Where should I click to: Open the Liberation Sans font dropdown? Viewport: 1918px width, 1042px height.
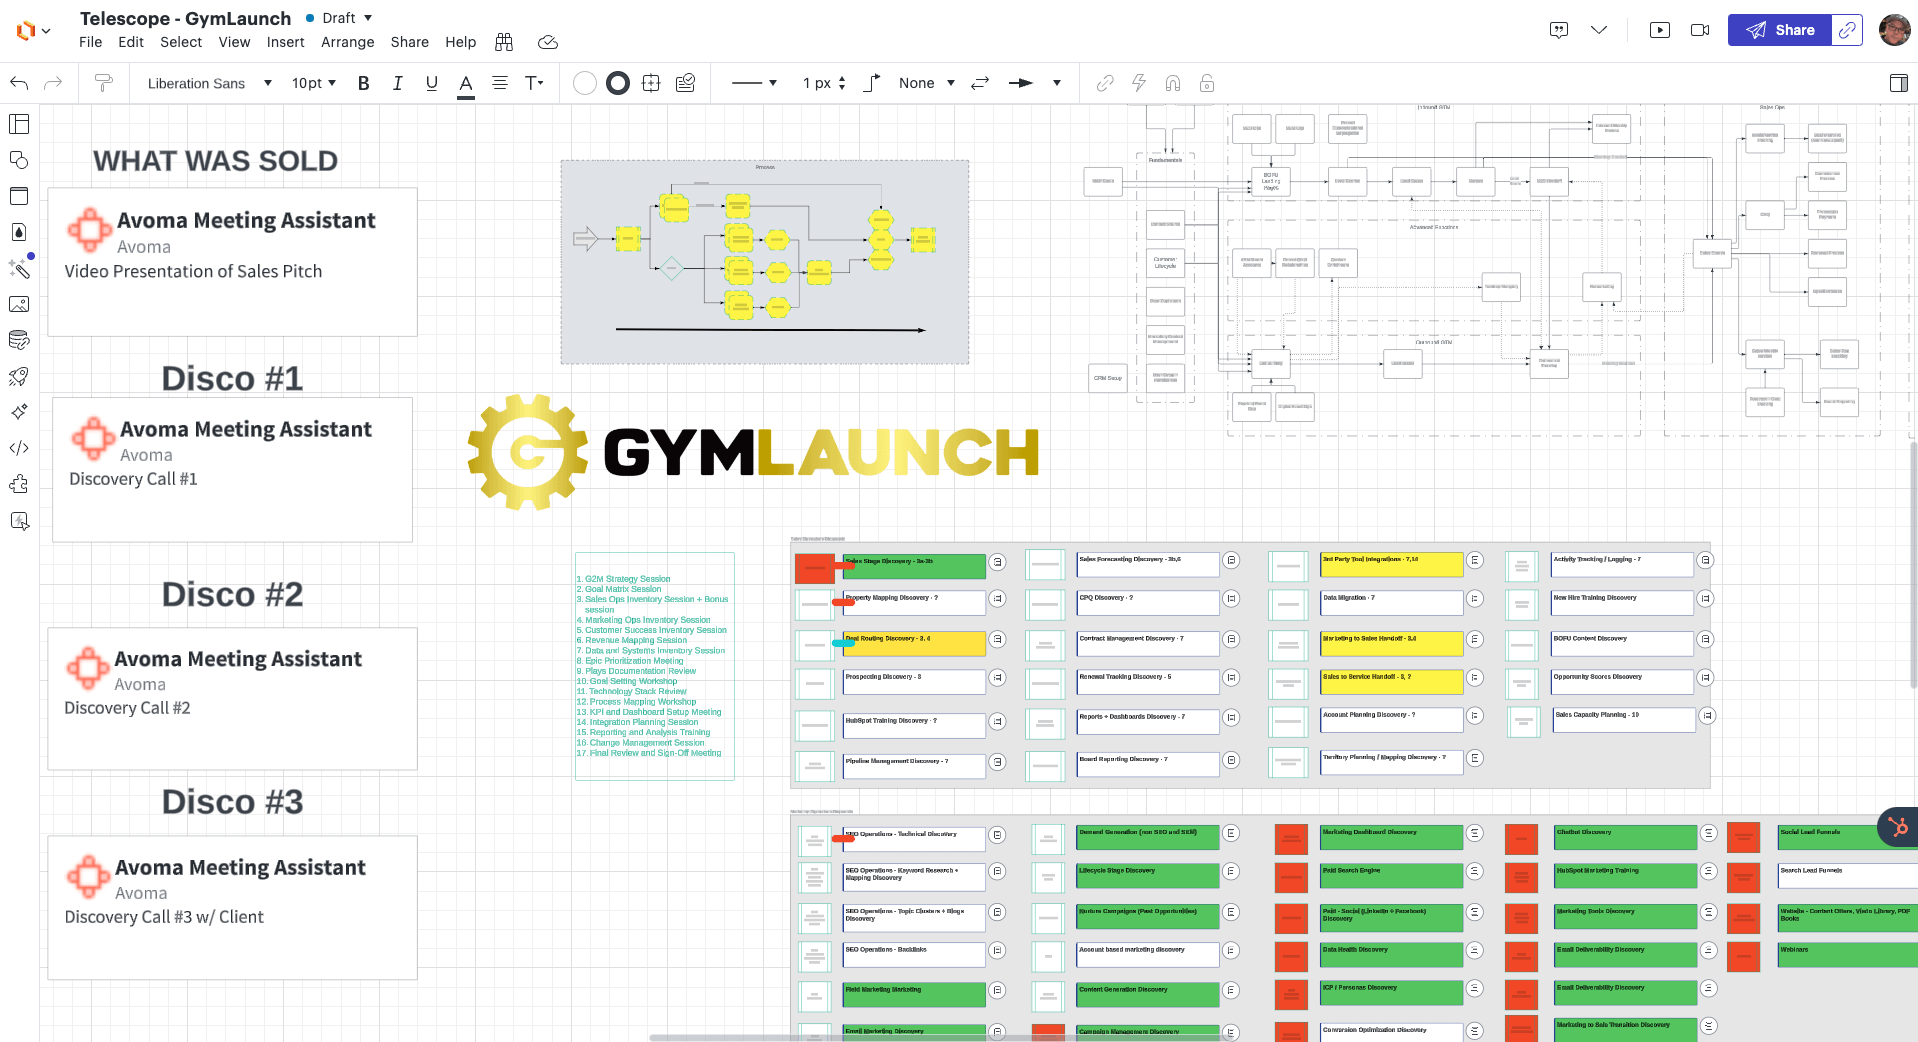207,83
